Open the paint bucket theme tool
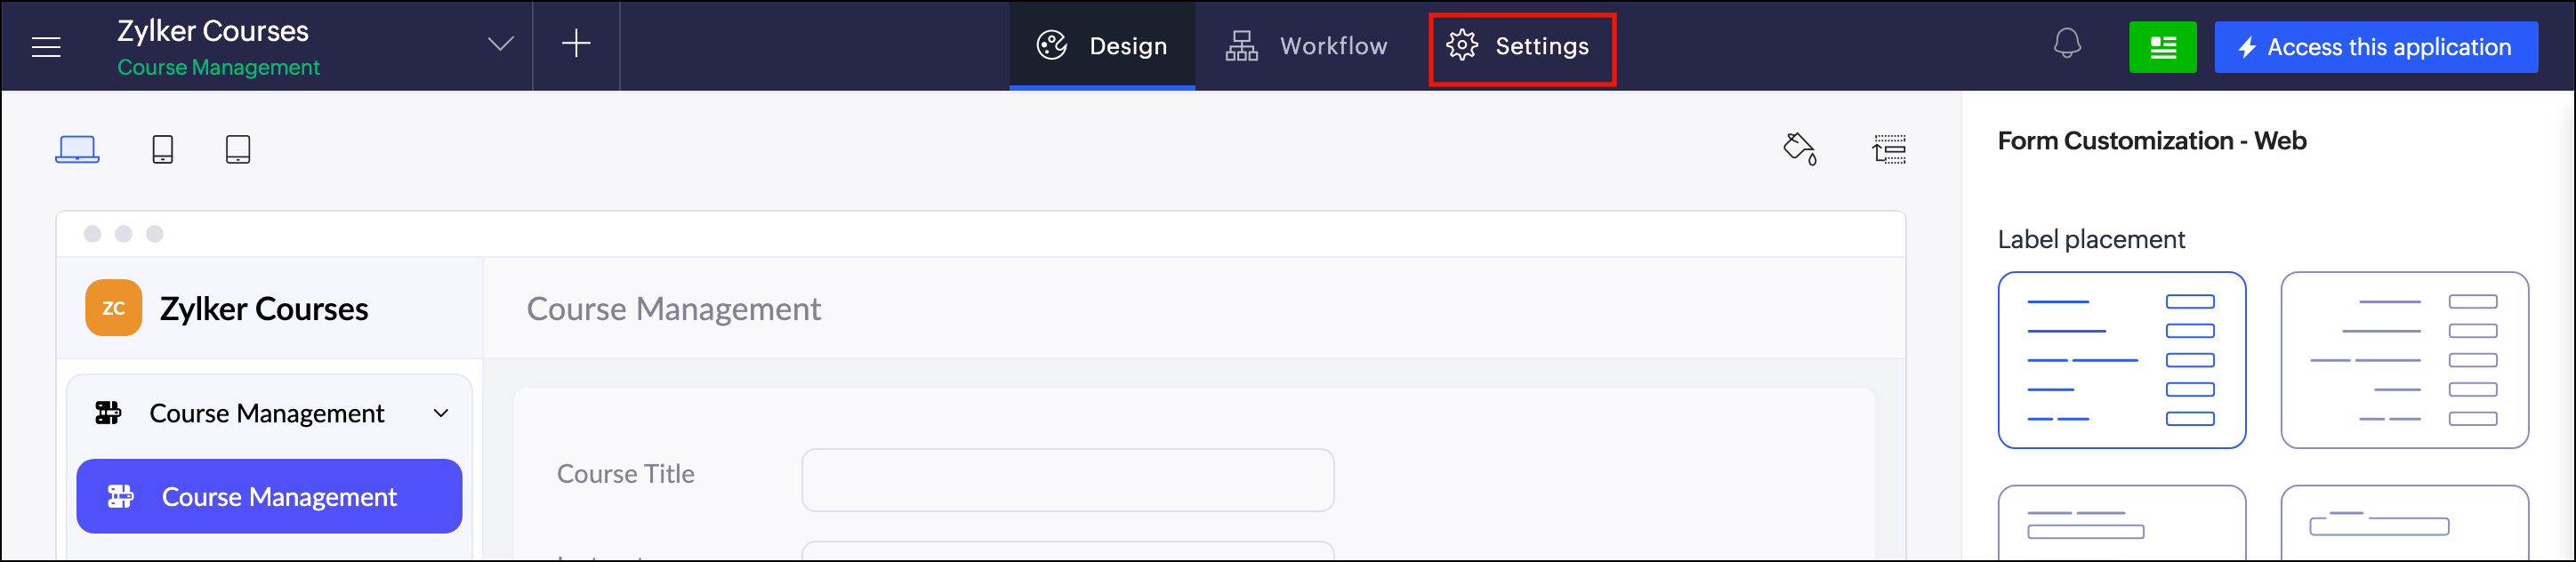This screenshot has height=562, width=2576. 1800,149
